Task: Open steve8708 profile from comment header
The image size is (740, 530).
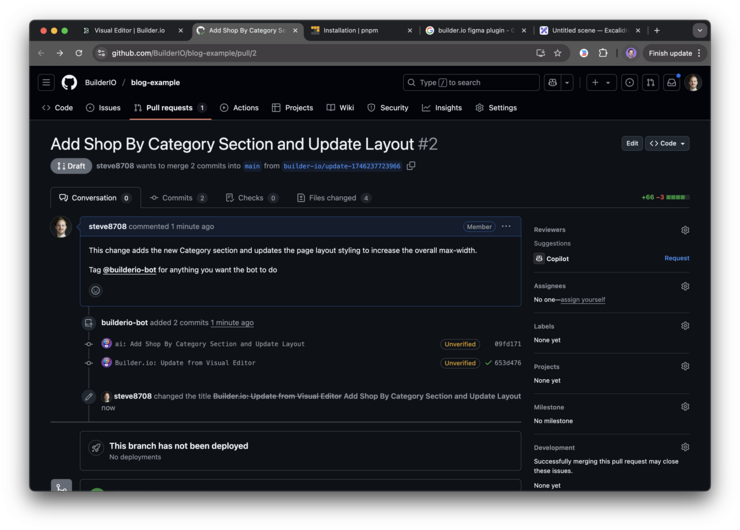Action: pyautogui.click(x=108, y=227)
